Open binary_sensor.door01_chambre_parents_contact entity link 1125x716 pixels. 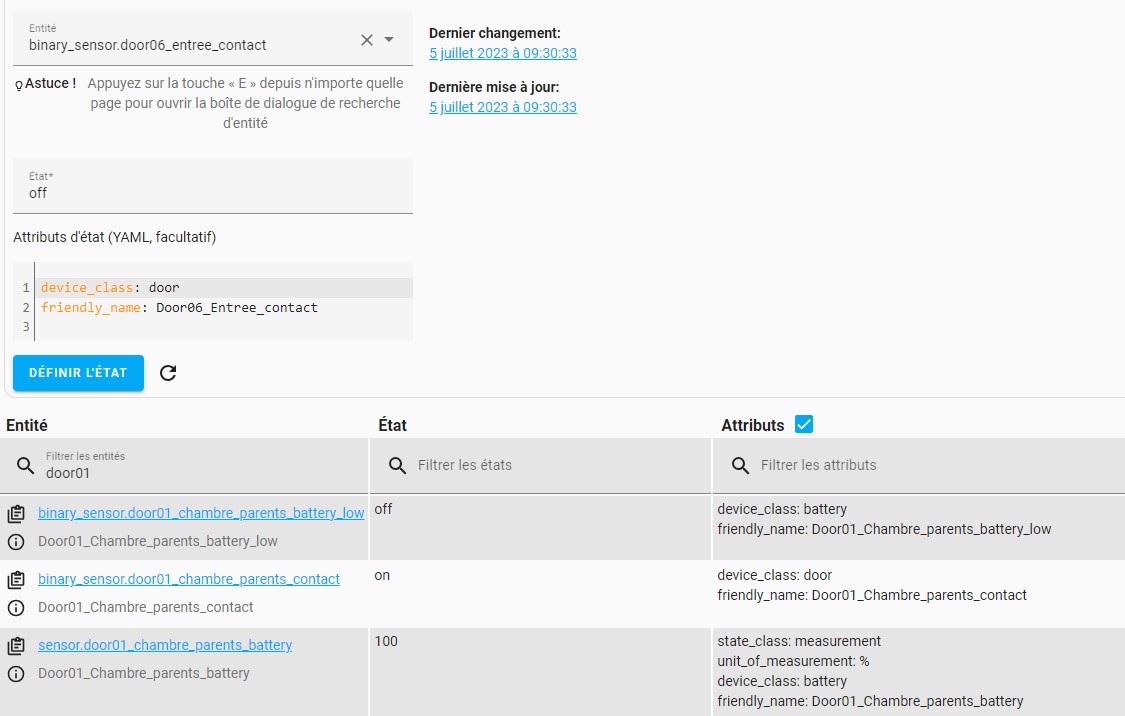point(189,578)
